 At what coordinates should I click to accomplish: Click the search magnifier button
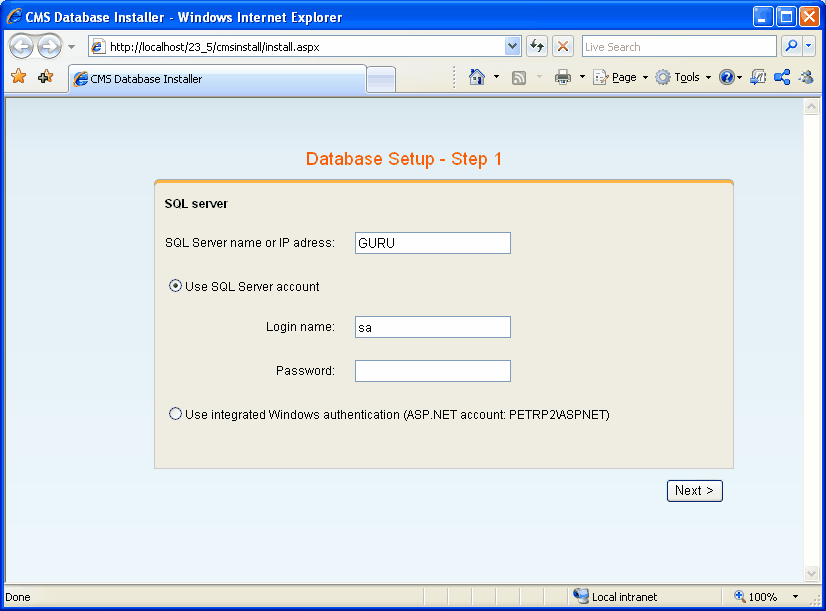791,46
